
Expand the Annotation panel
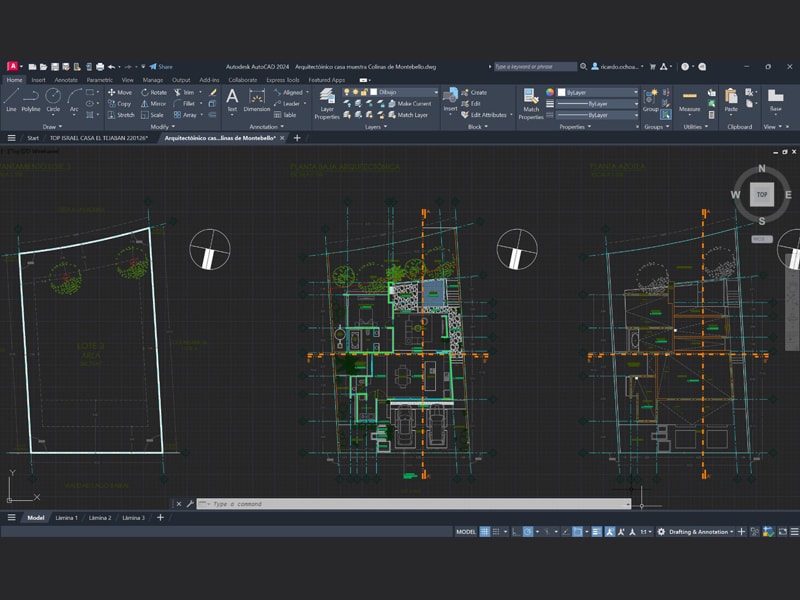pos(266,127)
